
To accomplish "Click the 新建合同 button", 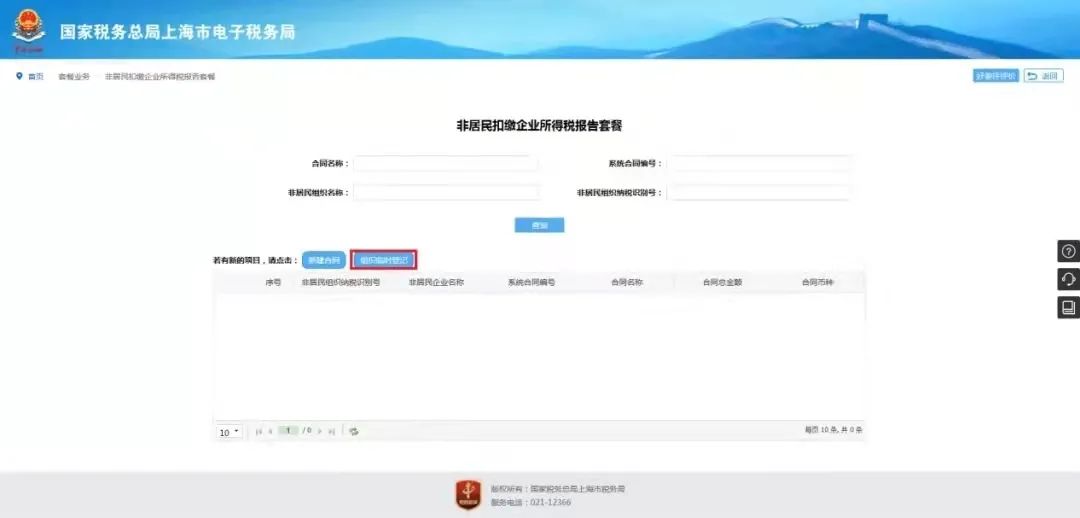I will [324, 260].
